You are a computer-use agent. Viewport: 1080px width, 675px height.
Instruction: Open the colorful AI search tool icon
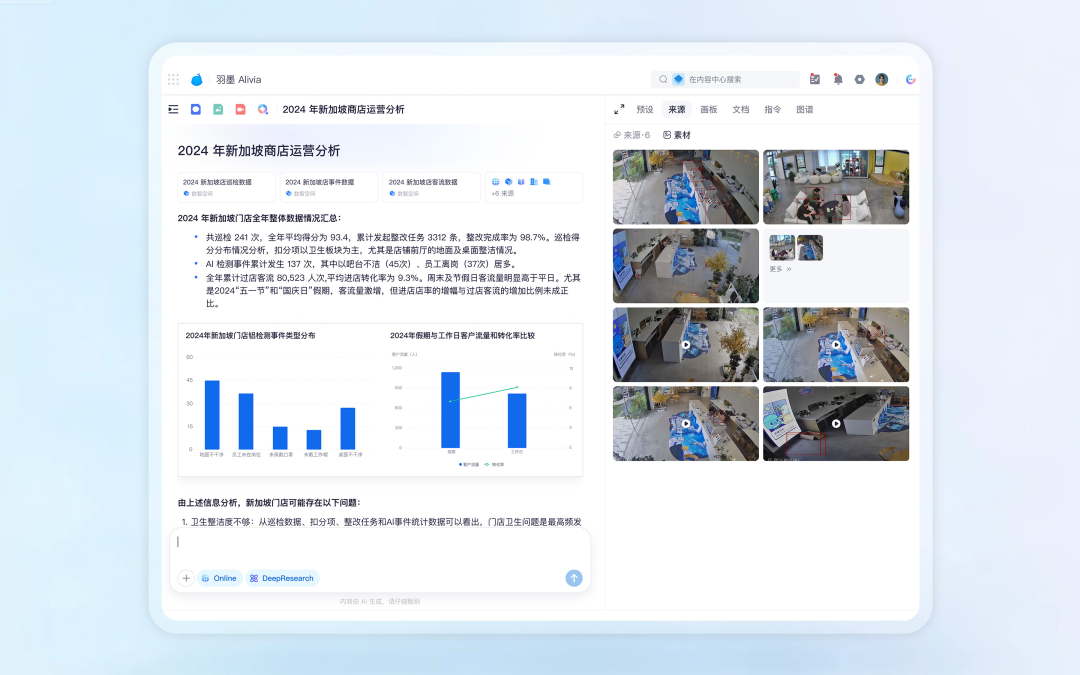263,110
